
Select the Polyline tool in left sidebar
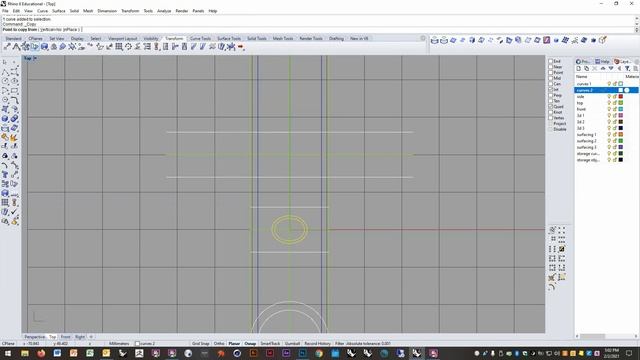[x=5, y=72]
